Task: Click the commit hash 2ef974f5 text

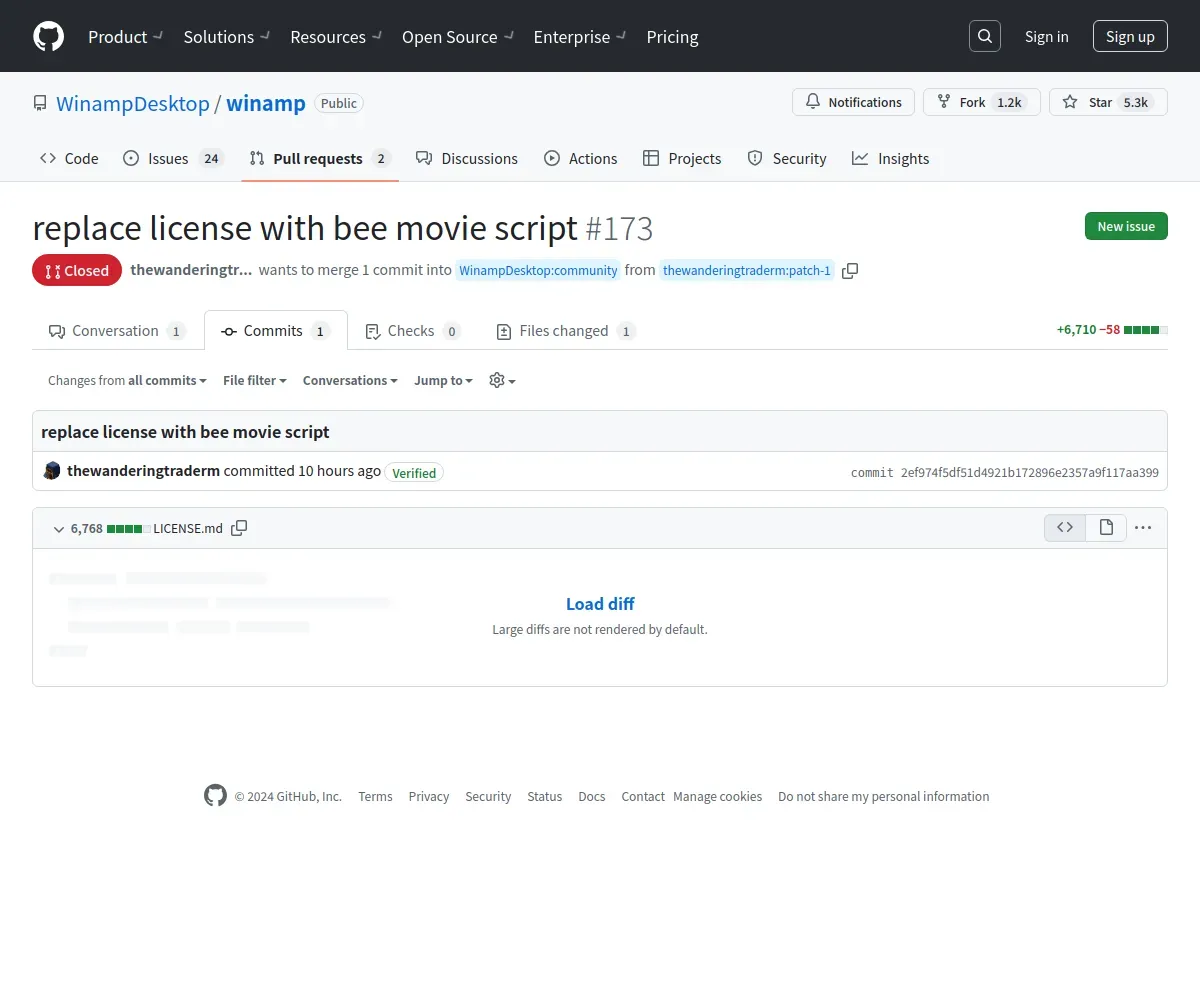Action: click(1028, 472)
